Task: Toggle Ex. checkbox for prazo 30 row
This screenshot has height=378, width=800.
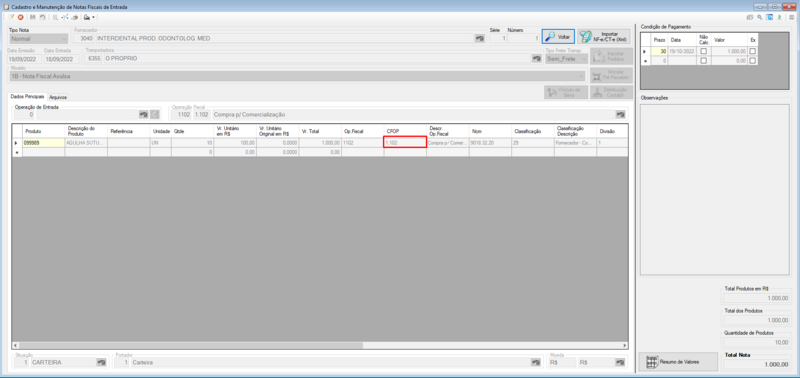Action: 753,52
